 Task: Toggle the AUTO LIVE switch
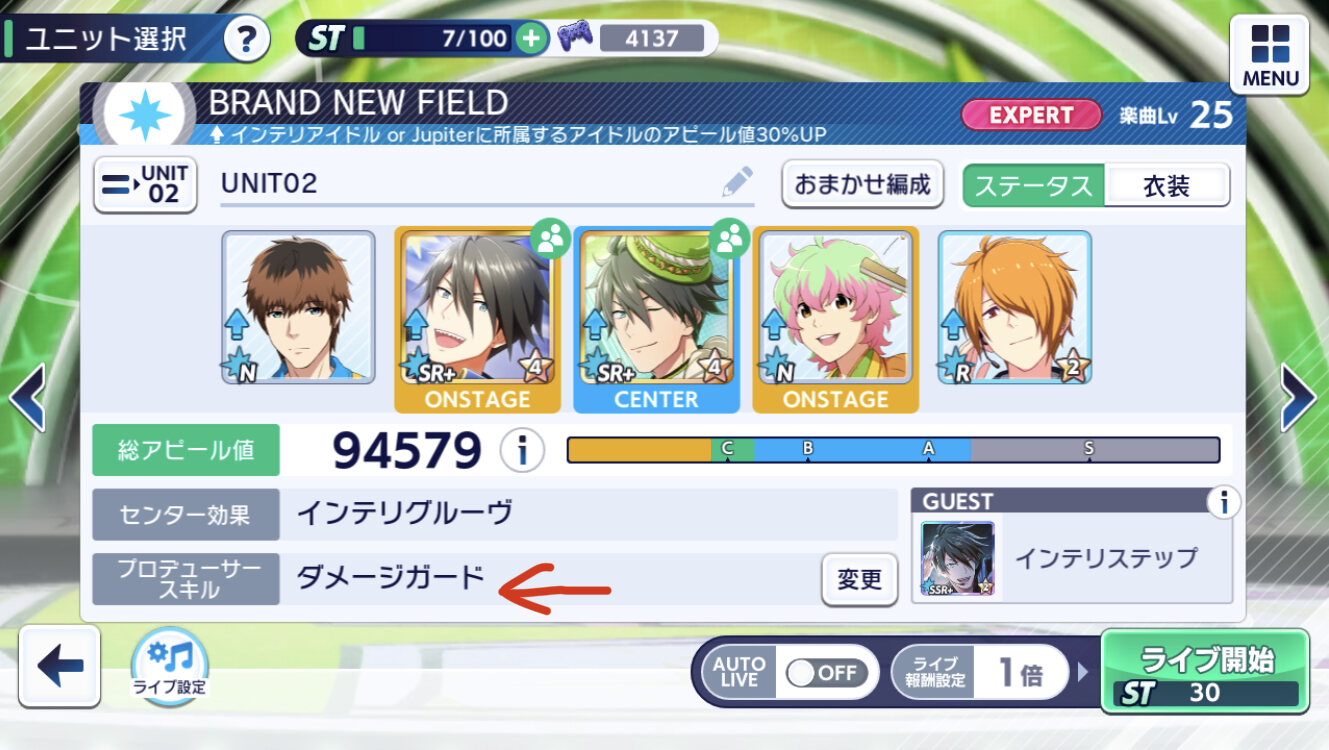click(x=821, y=673)
